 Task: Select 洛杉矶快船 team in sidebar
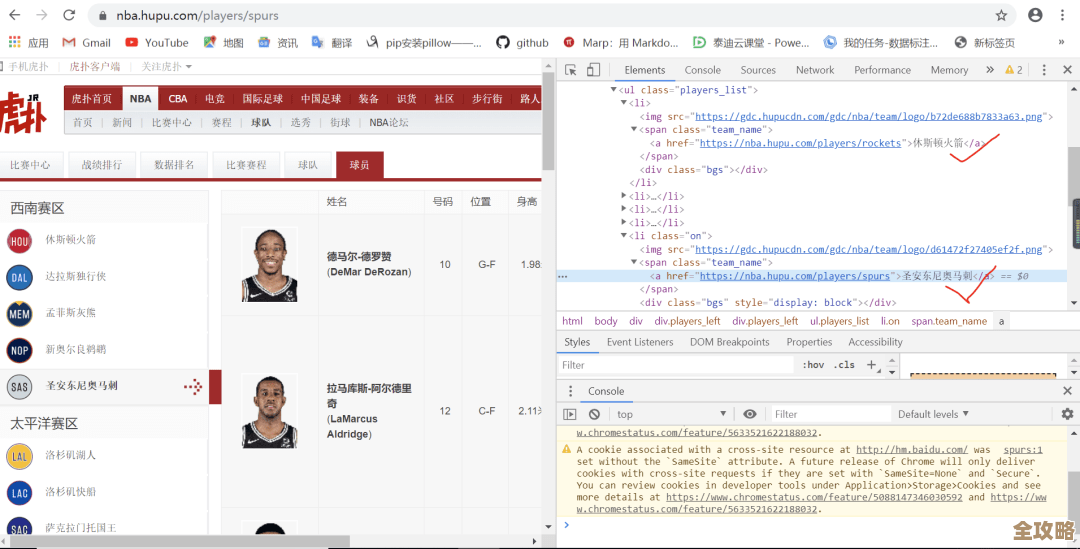(x=70, y=492)
